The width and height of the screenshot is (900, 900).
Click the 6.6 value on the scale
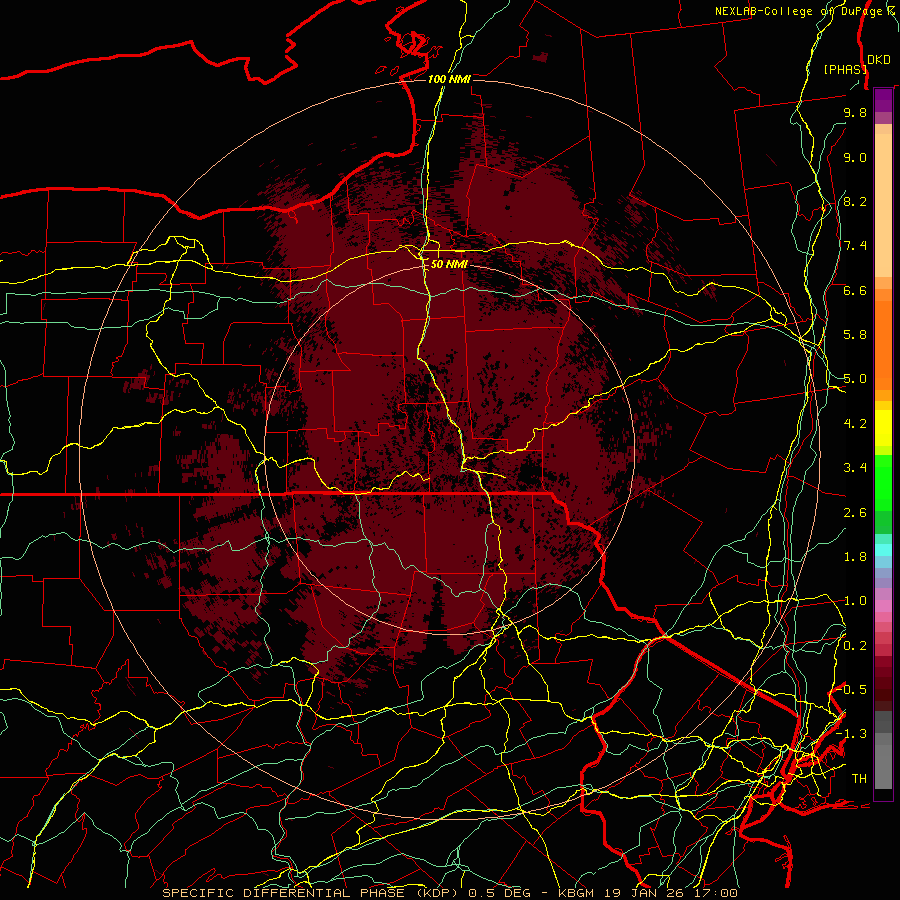[855, 290]
